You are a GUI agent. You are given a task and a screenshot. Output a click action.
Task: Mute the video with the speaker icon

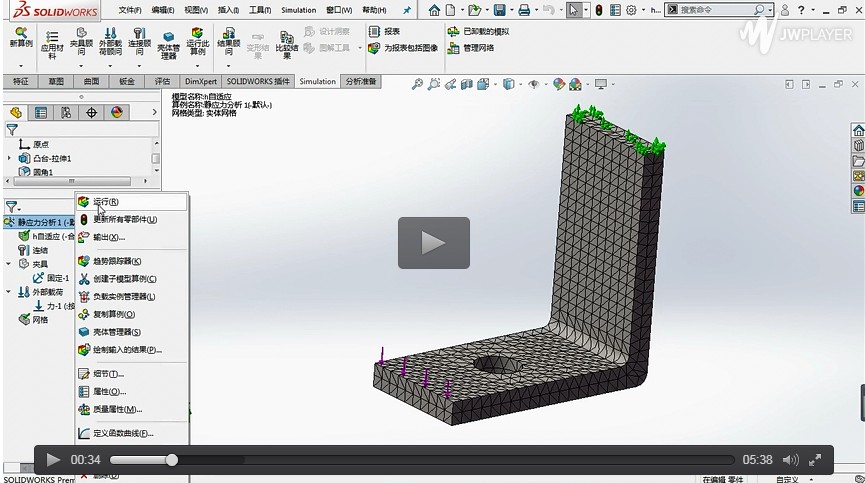[x=790, y=460]
